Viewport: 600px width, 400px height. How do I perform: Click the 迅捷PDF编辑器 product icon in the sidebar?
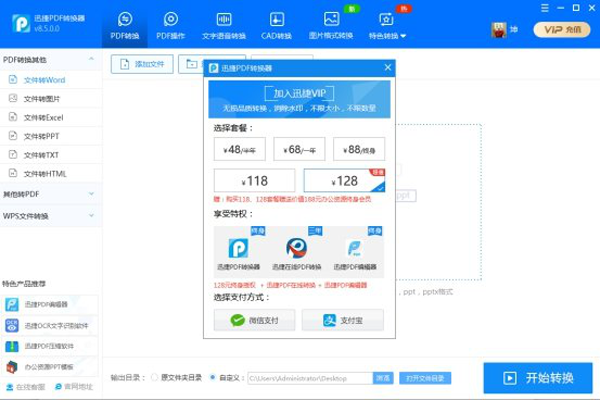[x=12, y=305]
